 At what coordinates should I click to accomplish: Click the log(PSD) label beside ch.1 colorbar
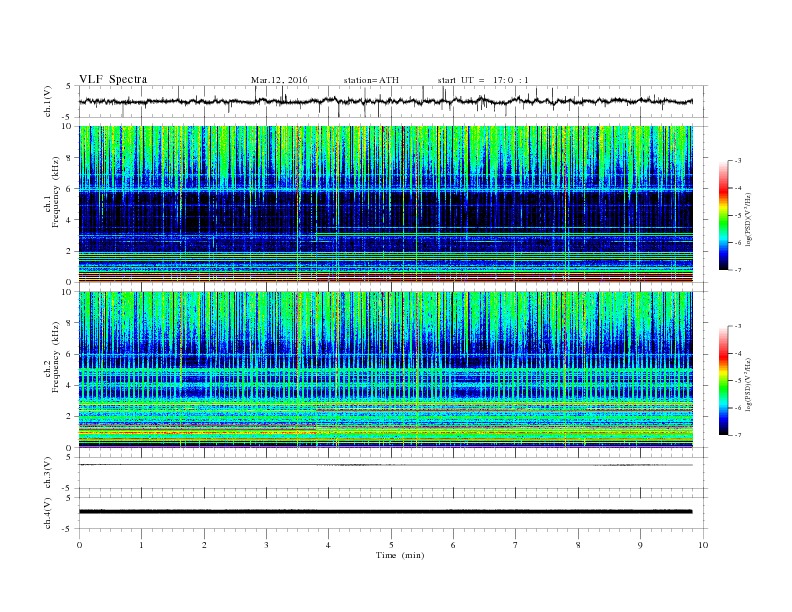pyautogui.click(x=749, y=219)
